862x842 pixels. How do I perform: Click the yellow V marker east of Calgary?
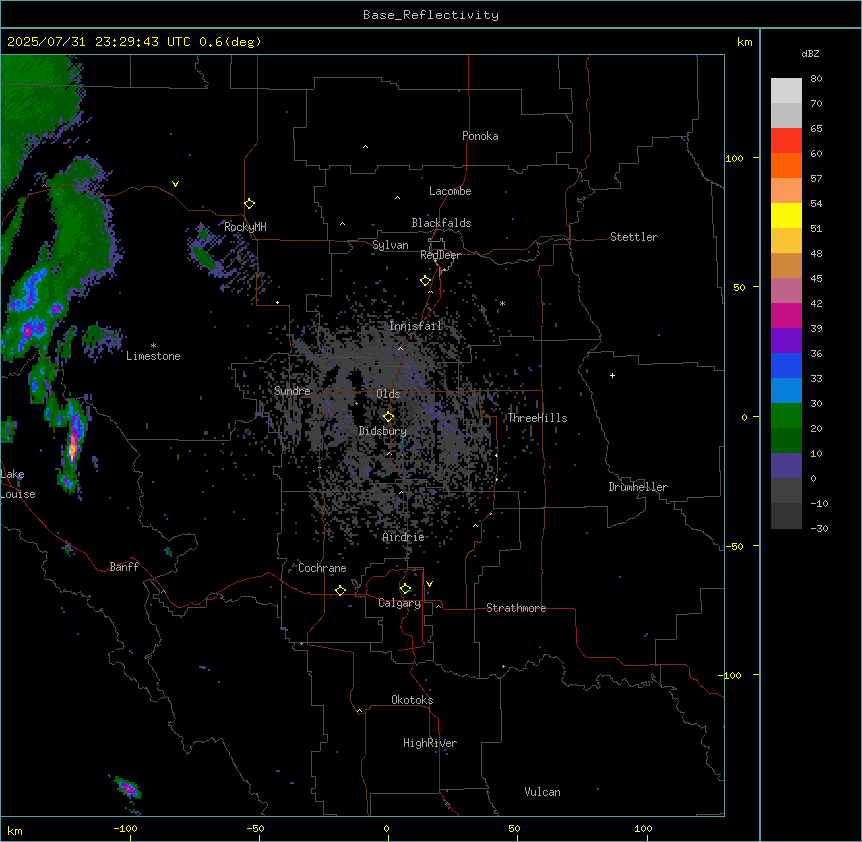pos(429,584)
